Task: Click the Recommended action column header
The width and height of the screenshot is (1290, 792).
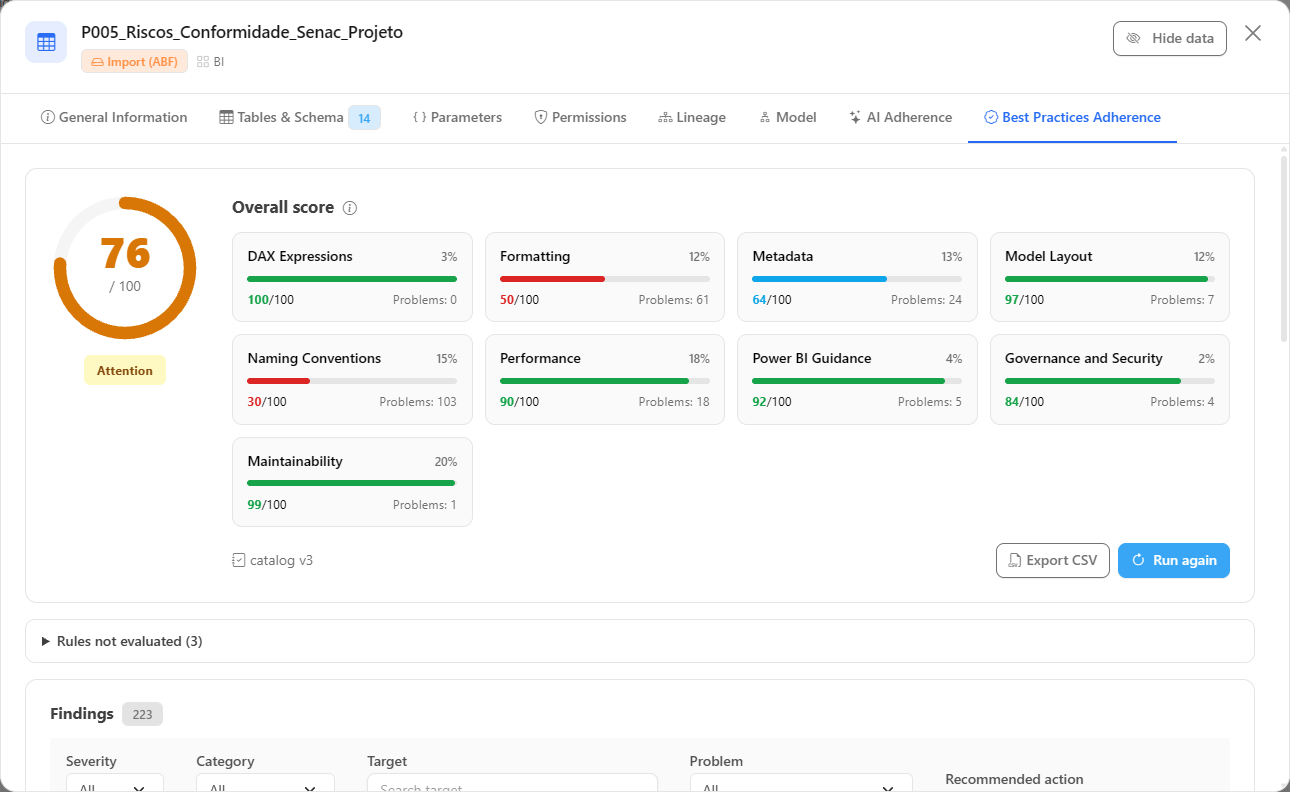Action: tap(1014, 780)
